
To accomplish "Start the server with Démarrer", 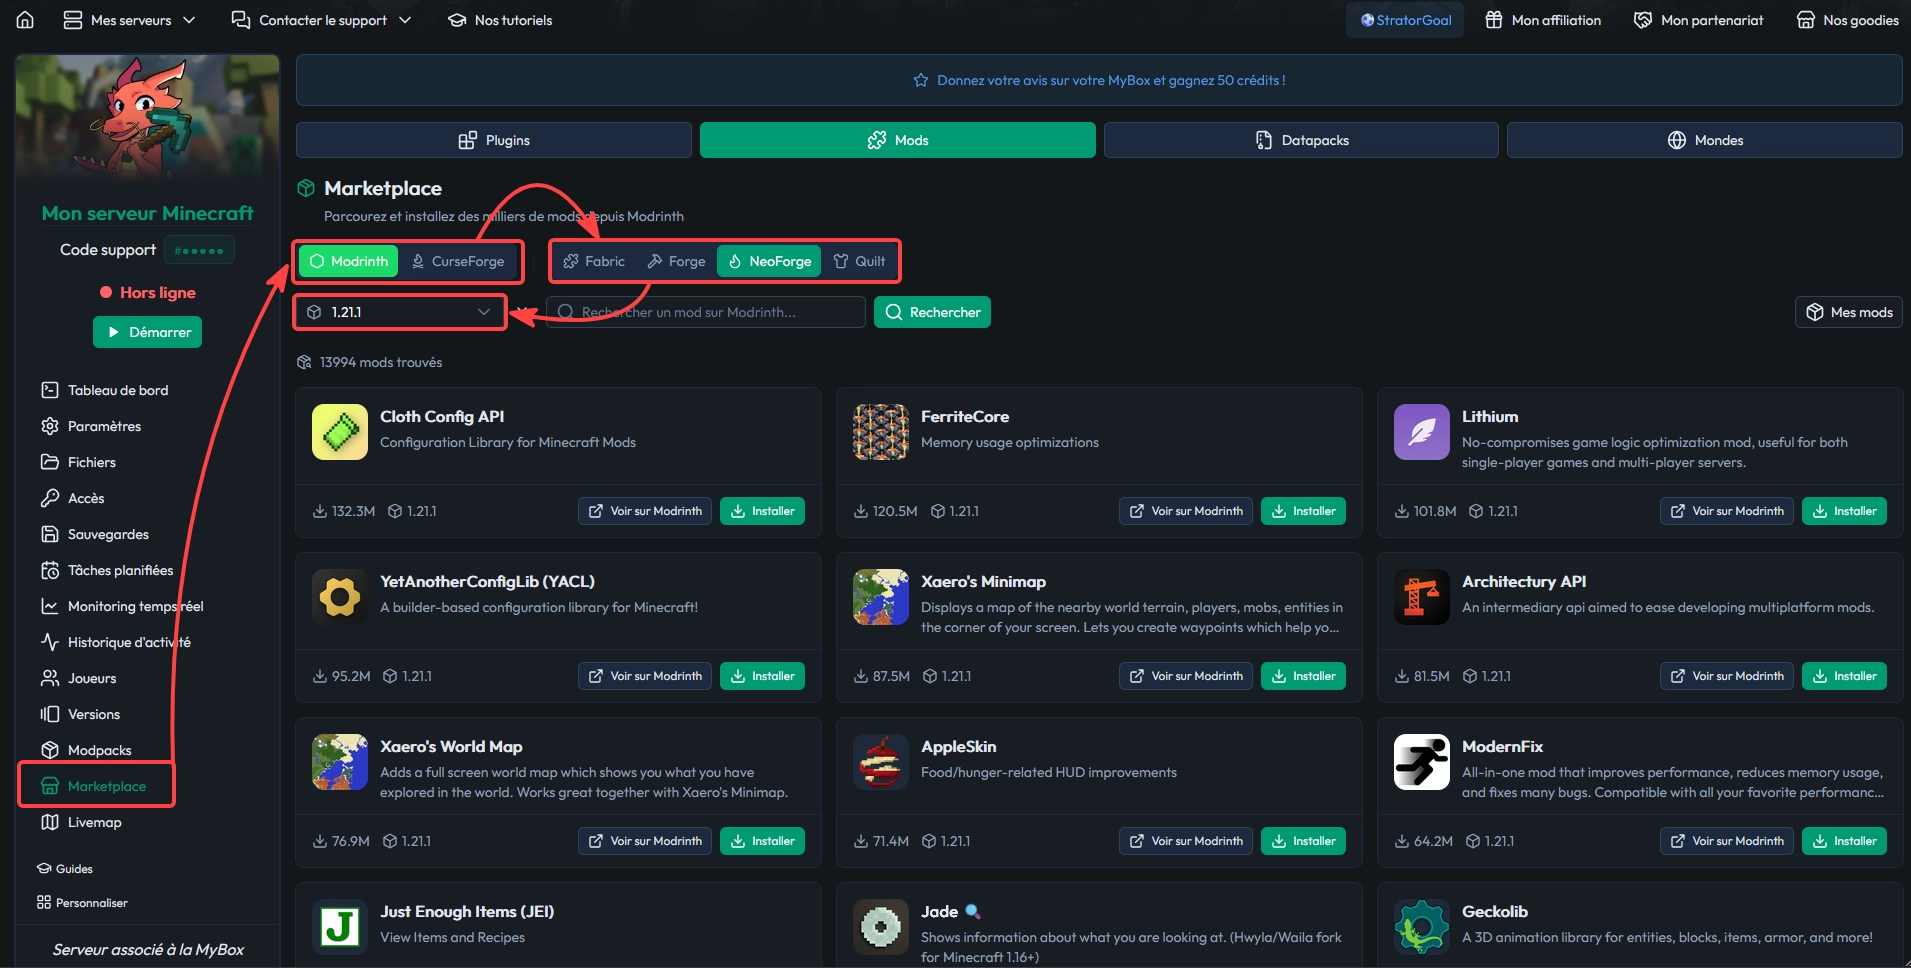I will point(147,332).
